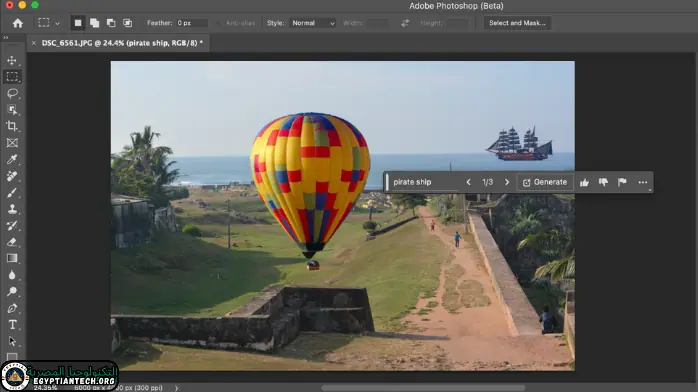698x392 pixels.
Task: Go to the Home screen
Action: pyautogui.click(x=18, y=23)
